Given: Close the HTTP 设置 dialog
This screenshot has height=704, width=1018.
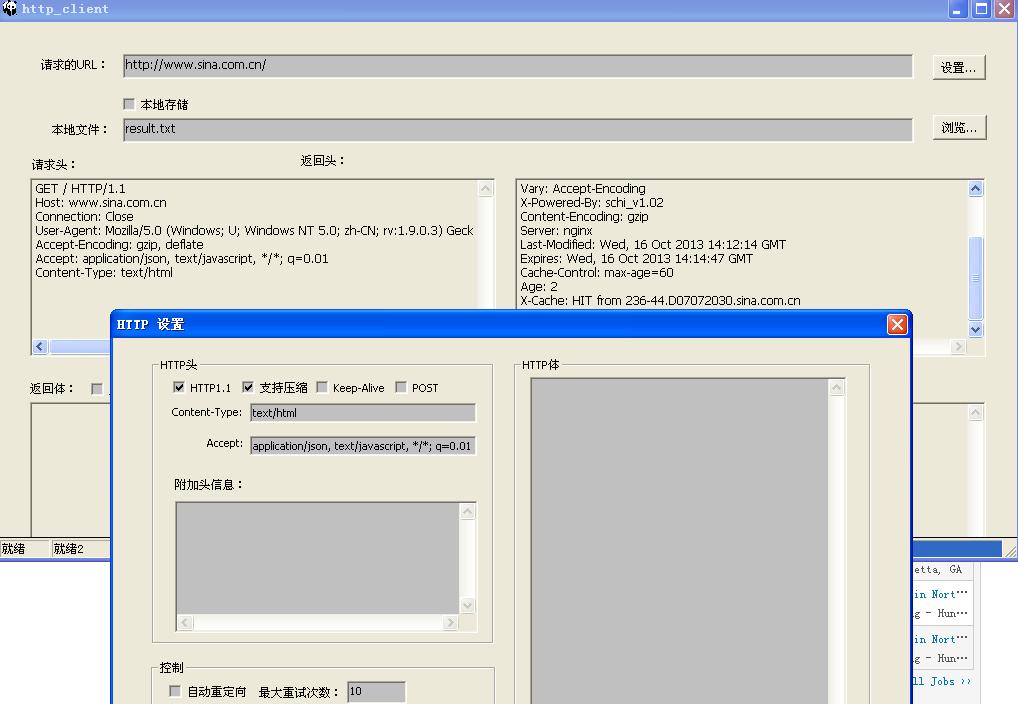Looking at the screenshot, I should [x=897, y=324].
